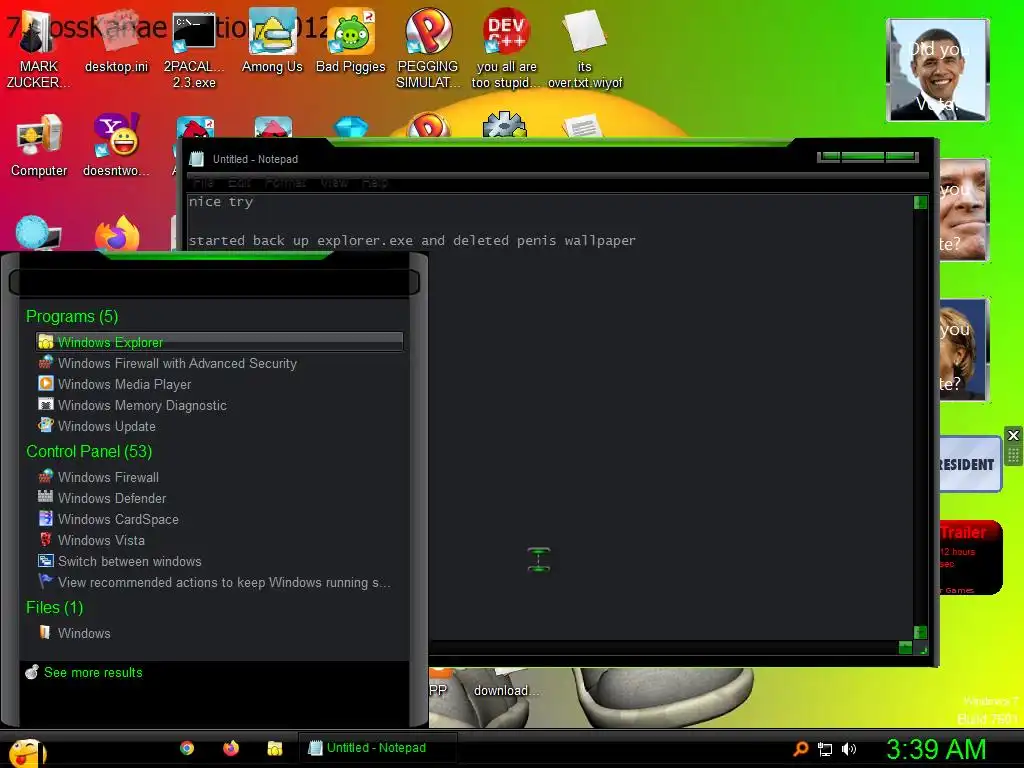Open Notepad's Help menu
1024x768 pixels.
(374, 183)
